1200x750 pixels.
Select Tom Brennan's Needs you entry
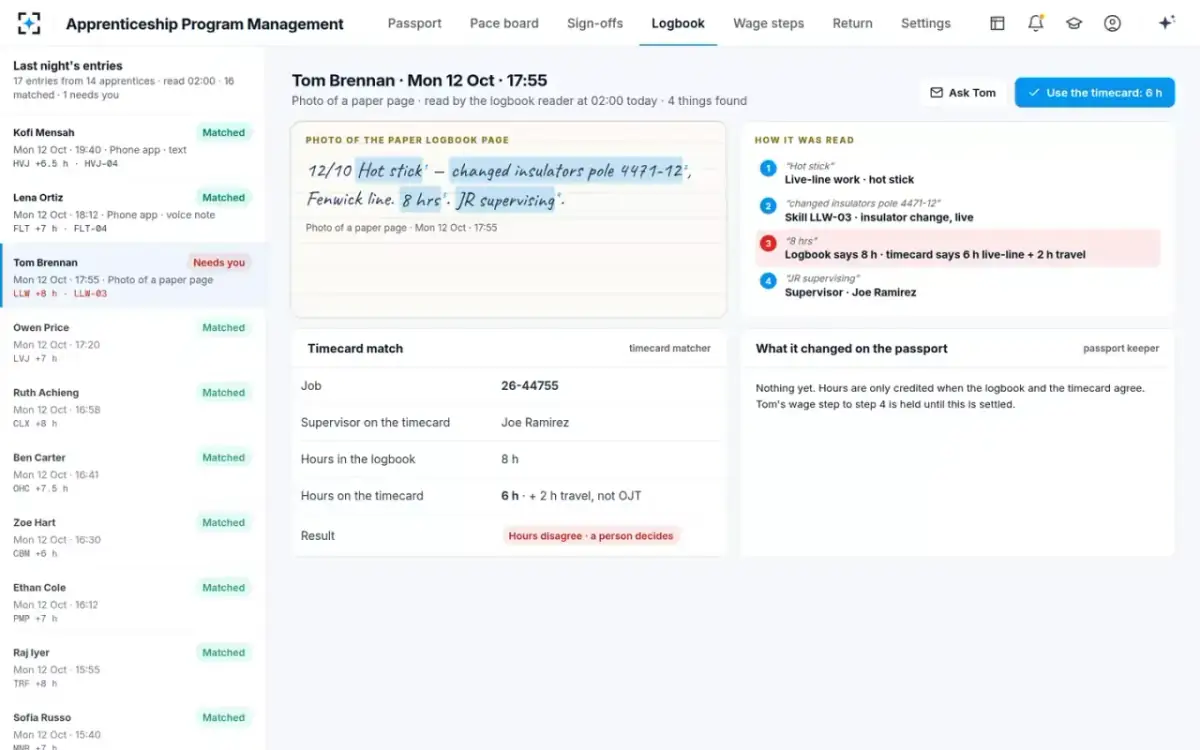point(133,275)
